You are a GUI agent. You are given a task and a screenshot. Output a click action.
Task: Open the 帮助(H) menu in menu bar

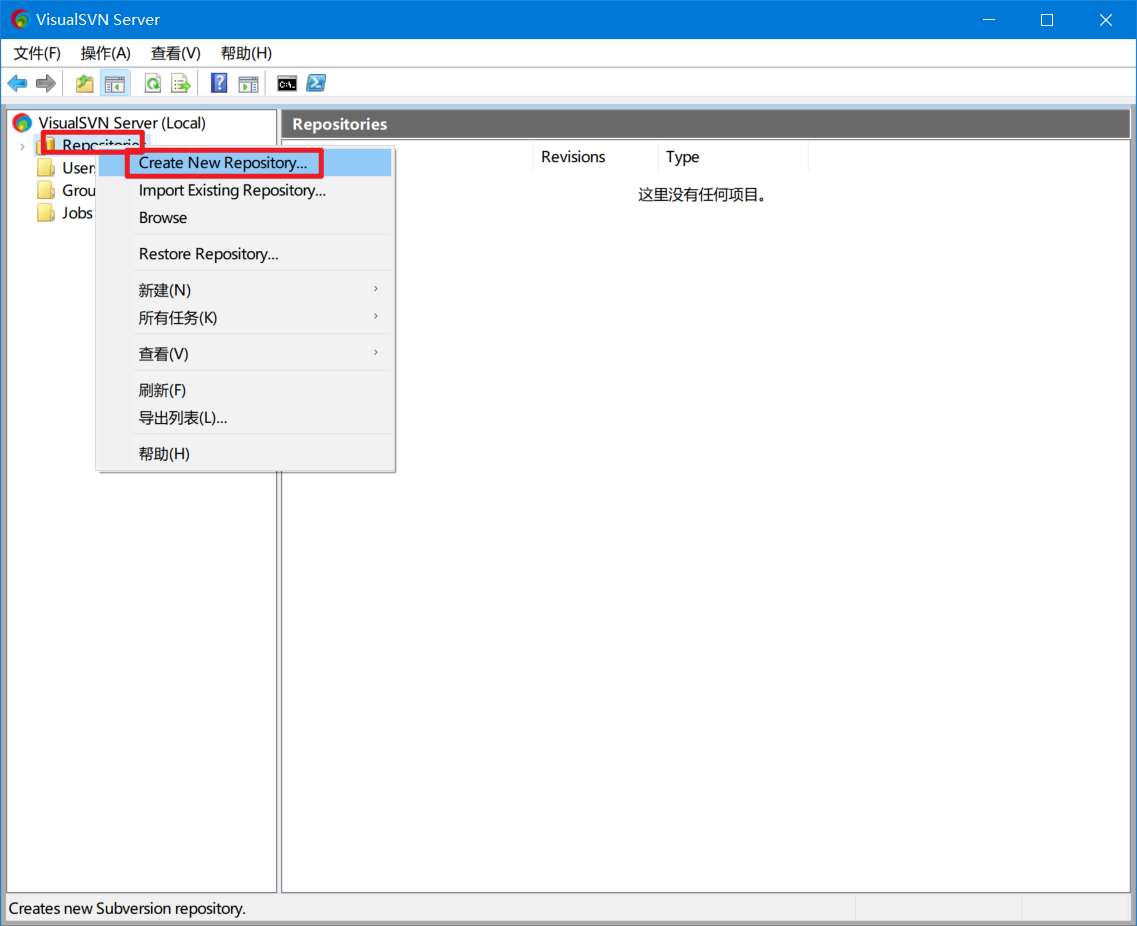point(246,53)
